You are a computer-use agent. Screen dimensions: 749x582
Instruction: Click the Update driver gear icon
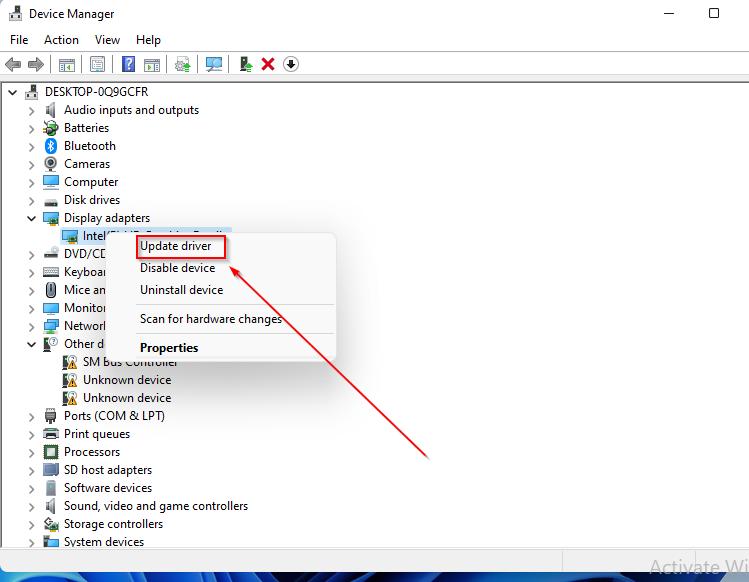[182, 65]
